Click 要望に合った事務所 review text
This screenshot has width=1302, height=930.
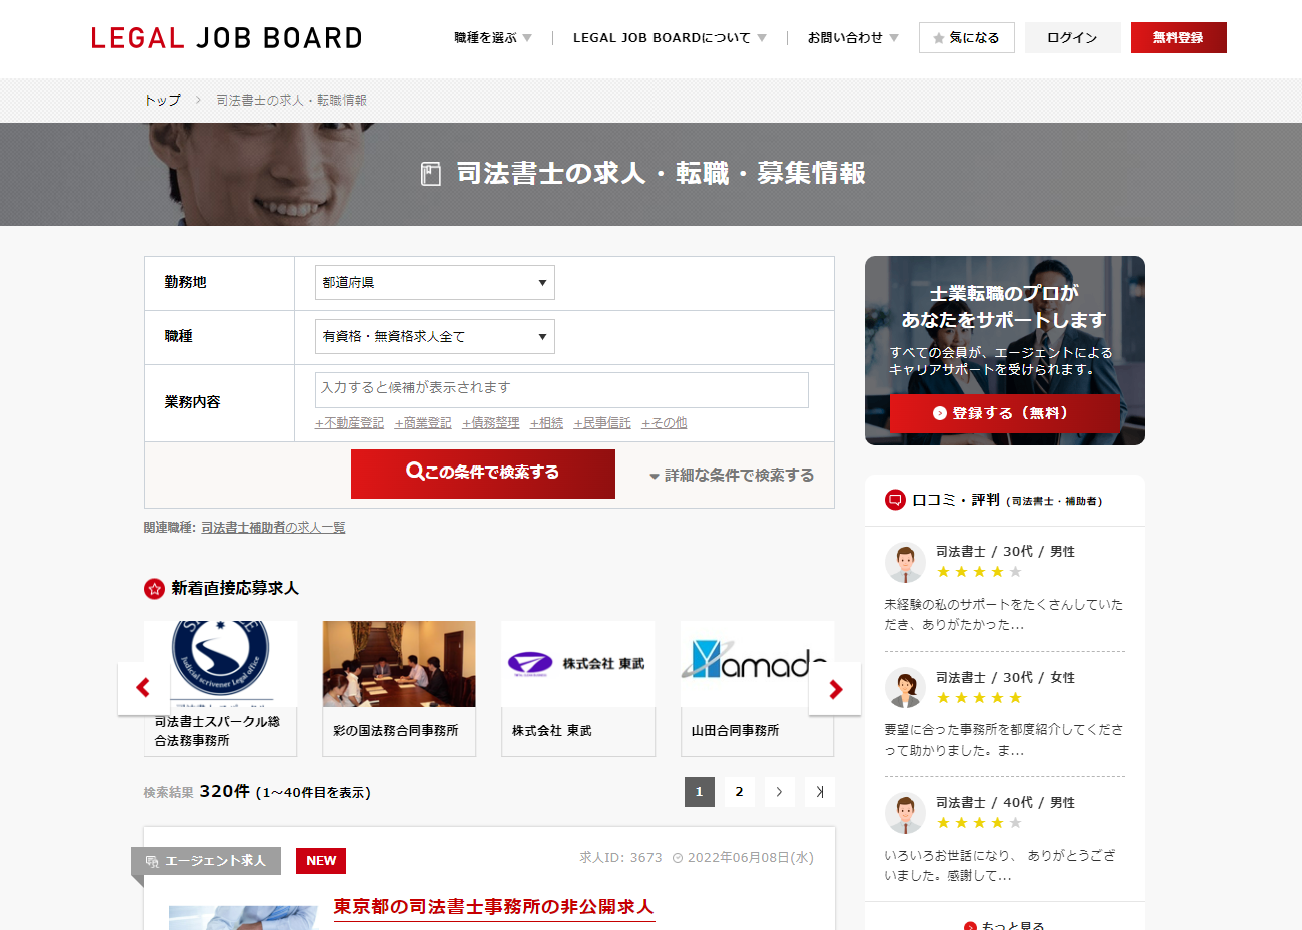(1004, 740)
